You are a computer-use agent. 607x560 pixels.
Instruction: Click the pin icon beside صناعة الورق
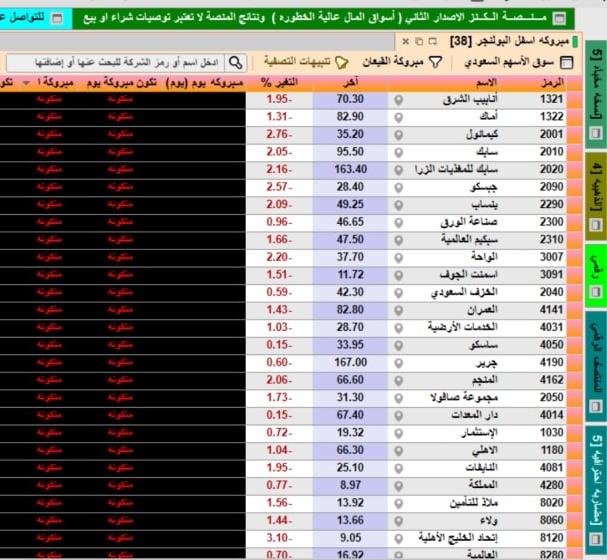tap(399, 223)
